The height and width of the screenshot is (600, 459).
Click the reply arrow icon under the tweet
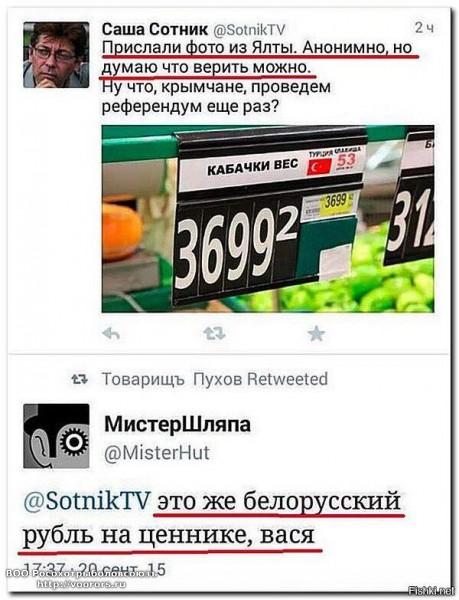pyautogui.click(x=111, y=334)
